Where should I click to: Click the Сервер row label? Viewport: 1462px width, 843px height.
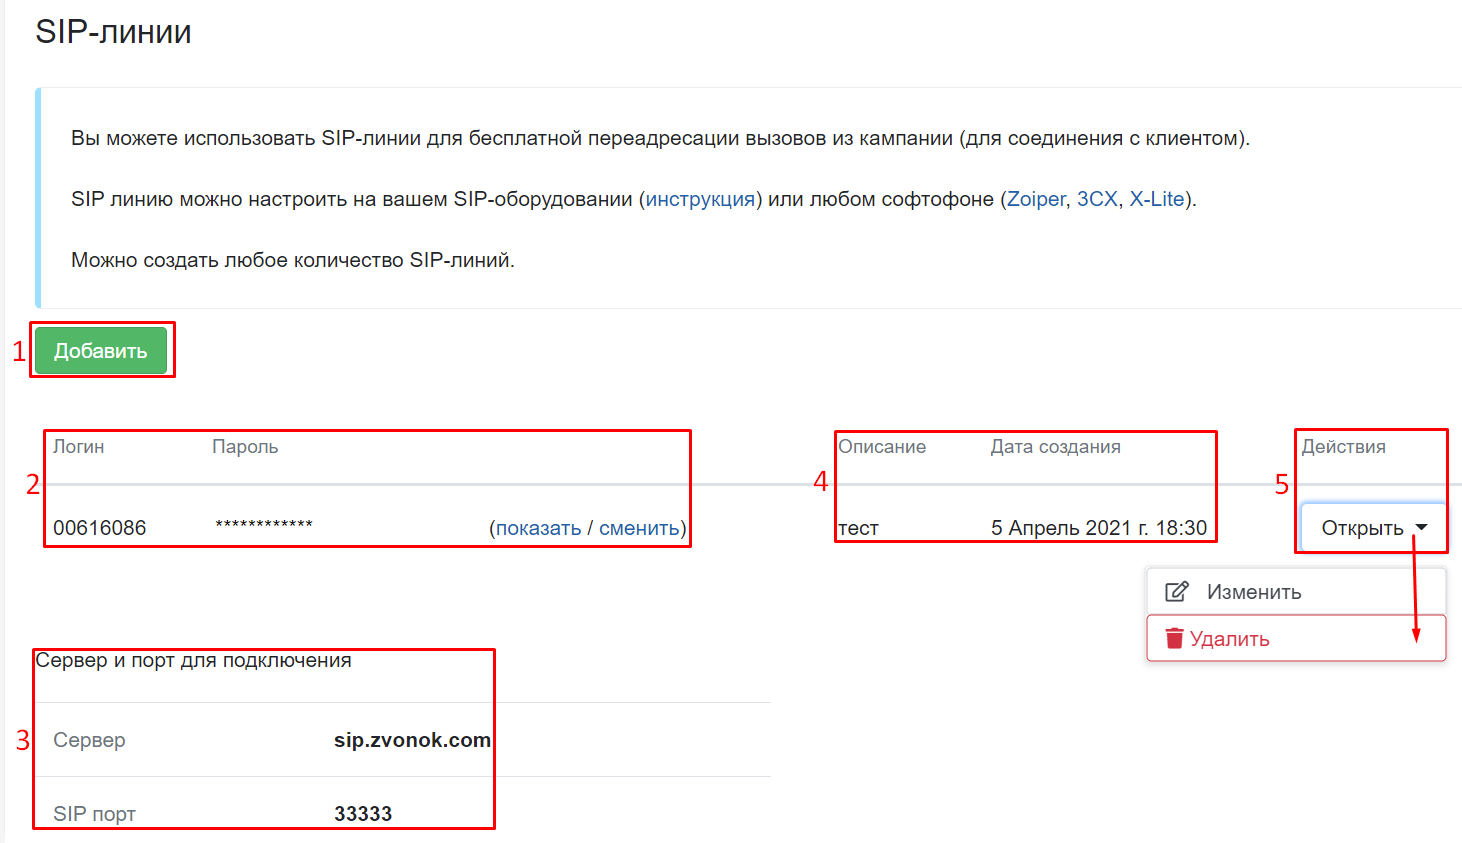[89, 740]
